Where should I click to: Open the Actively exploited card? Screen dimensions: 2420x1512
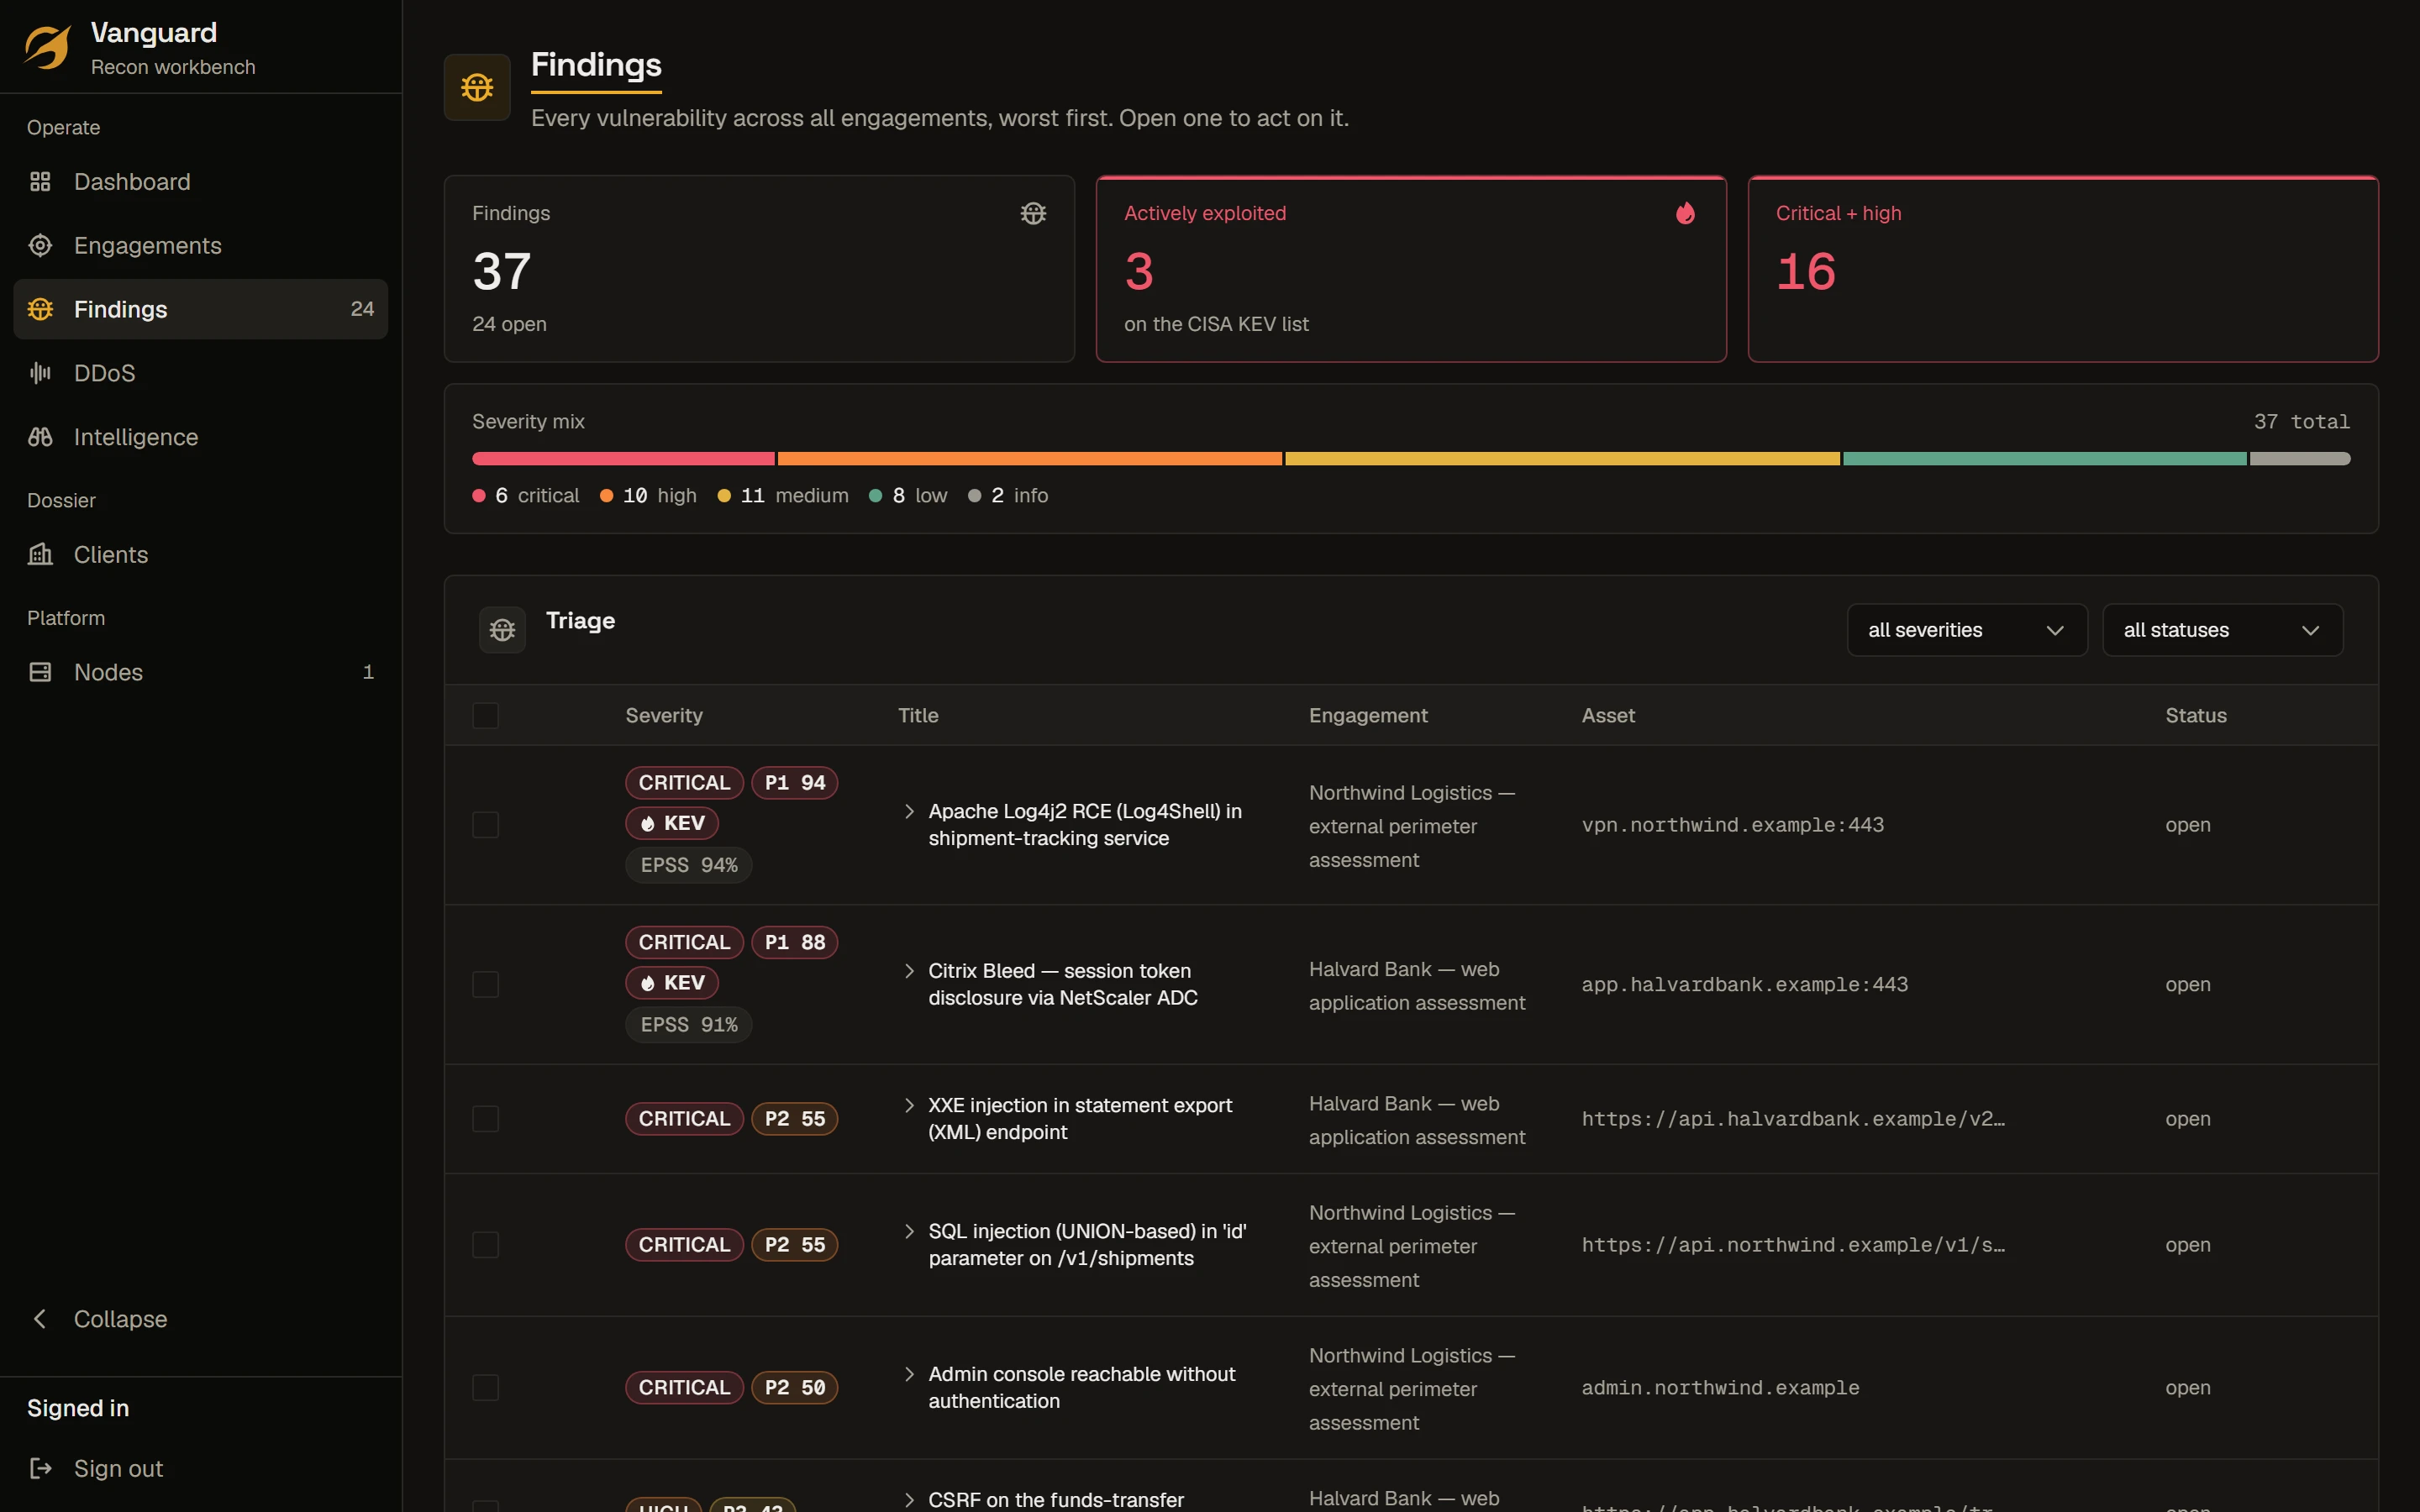1411,269
